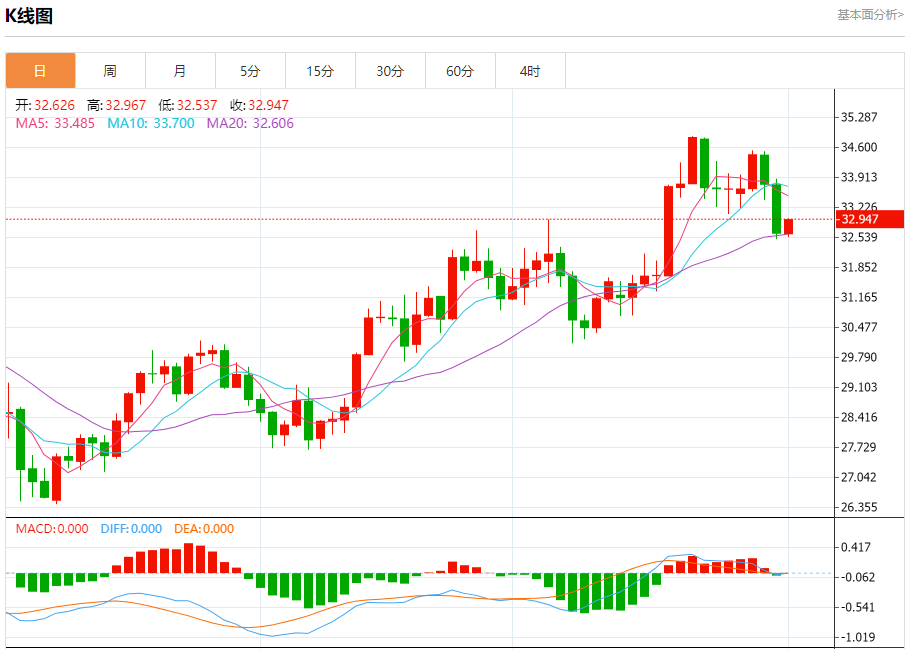Click the MA20 indicator label
Viewport: 909px width, 649px height.
250,123
